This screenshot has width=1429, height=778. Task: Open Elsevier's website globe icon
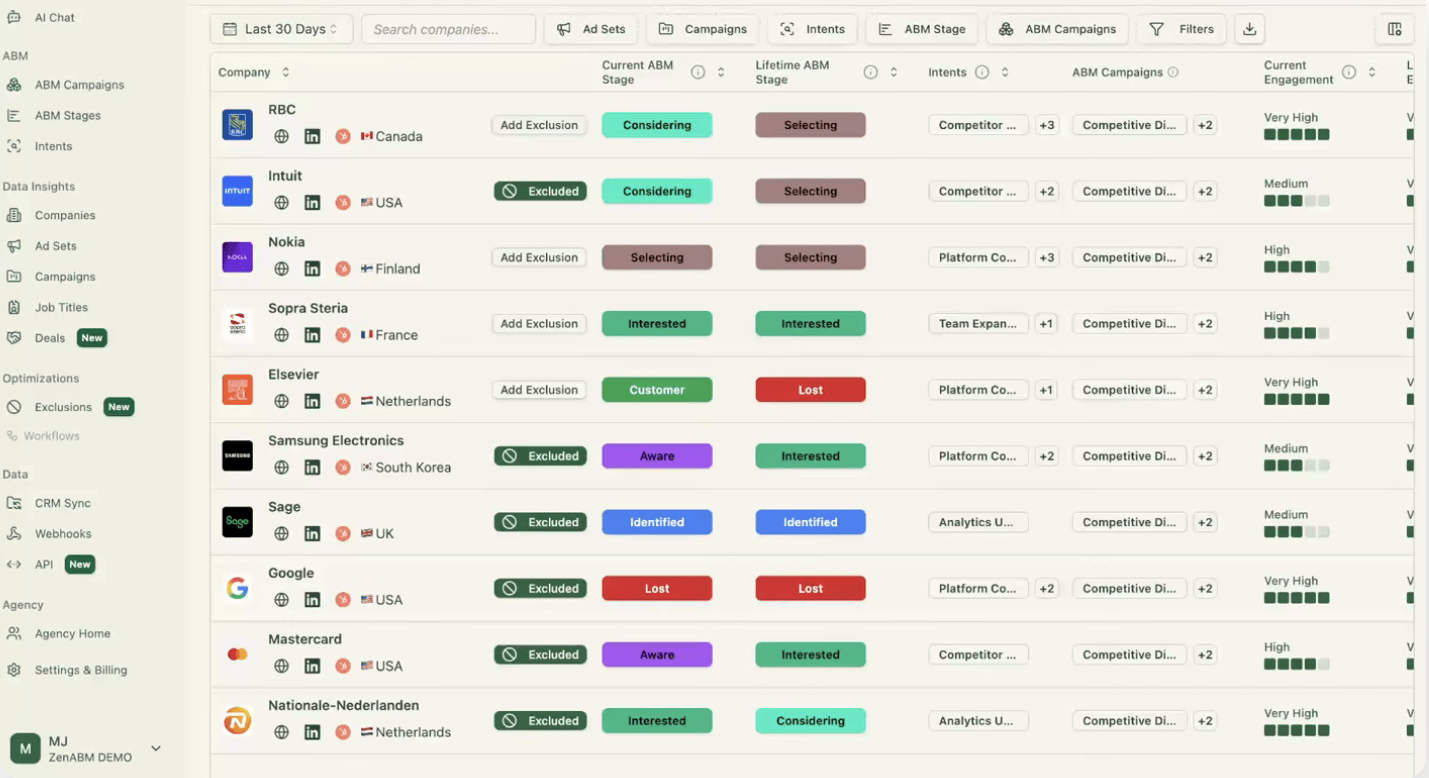(x=282, y=401)
